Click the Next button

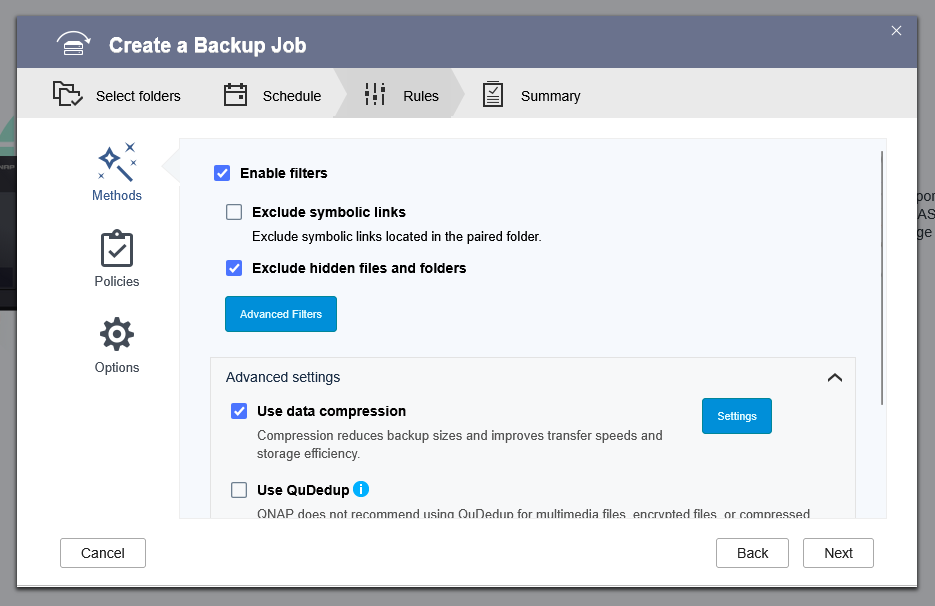point(838,553)
